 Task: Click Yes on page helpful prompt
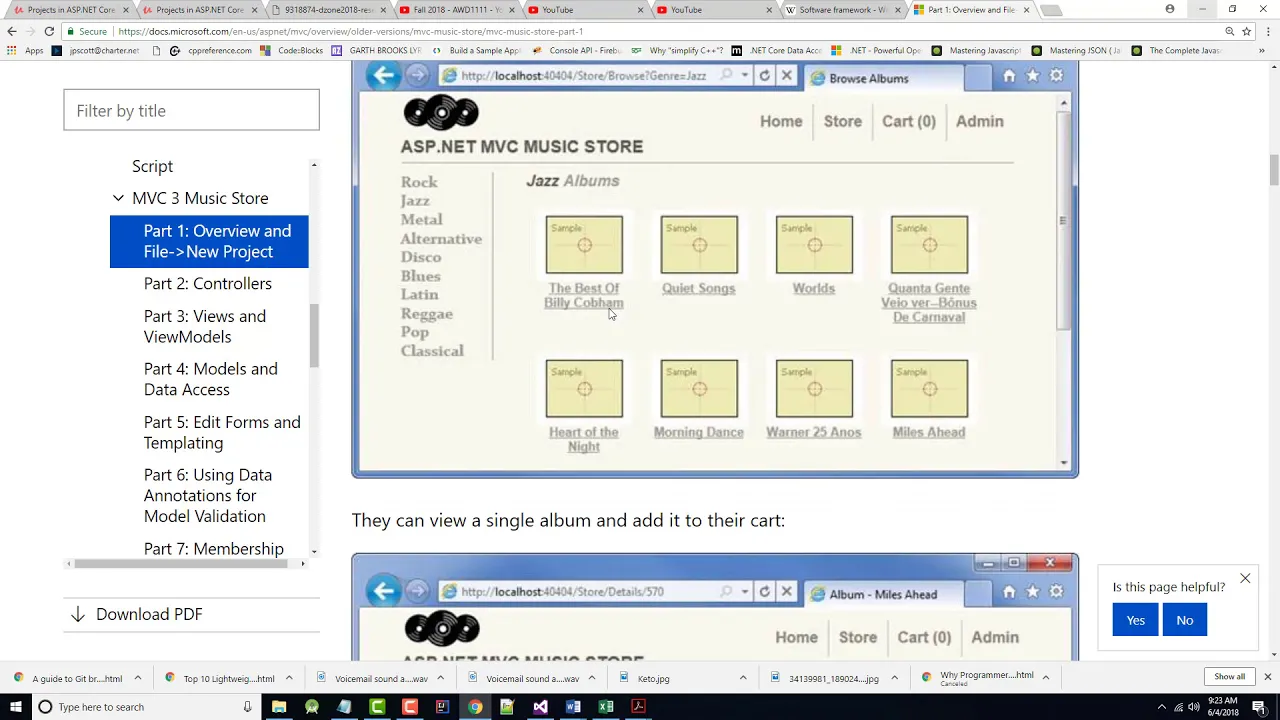coord(1135,620)
